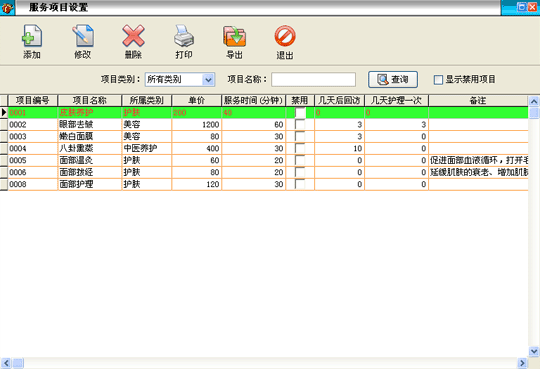Click the 删除 (Delete) red X icon
The width and height of the screenshot is (540, 369).
point(133,35)
